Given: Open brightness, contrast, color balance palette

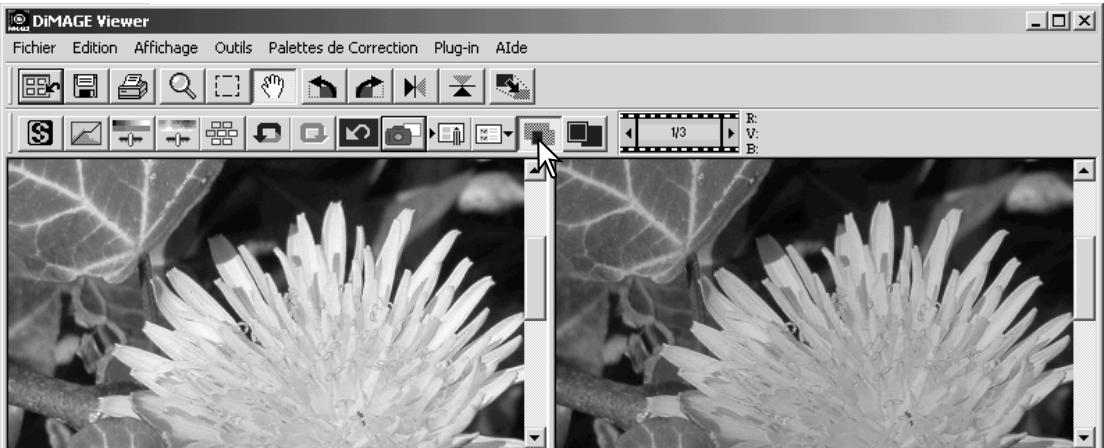Looking at the screenshot, I should 132,133.
